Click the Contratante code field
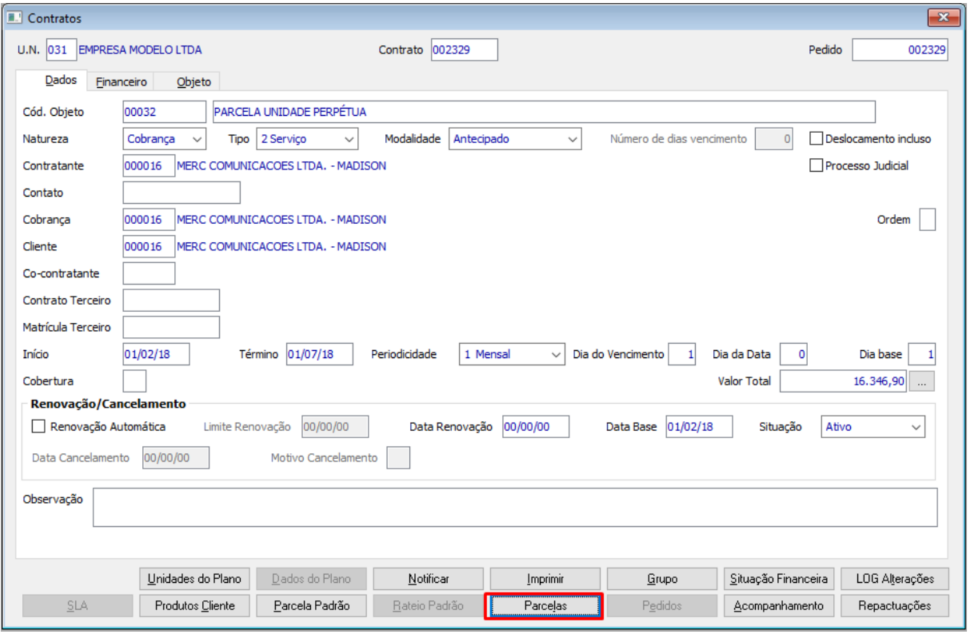The height and width of the screenshot is (633, 969). (149, 166)
